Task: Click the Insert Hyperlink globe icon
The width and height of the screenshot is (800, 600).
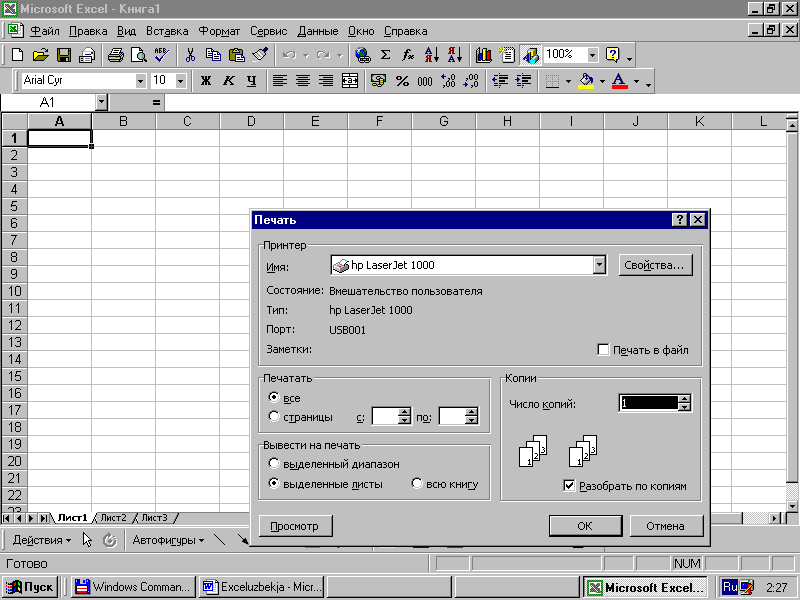Action: 363,55
